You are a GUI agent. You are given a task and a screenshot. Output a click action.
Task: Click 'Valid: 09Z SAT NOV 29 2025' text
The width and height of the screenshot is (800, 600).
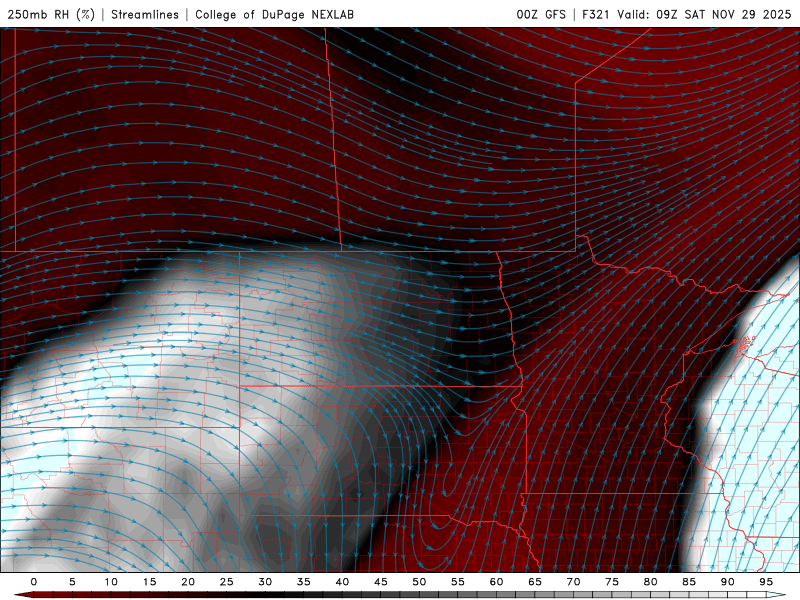point(704,14)
